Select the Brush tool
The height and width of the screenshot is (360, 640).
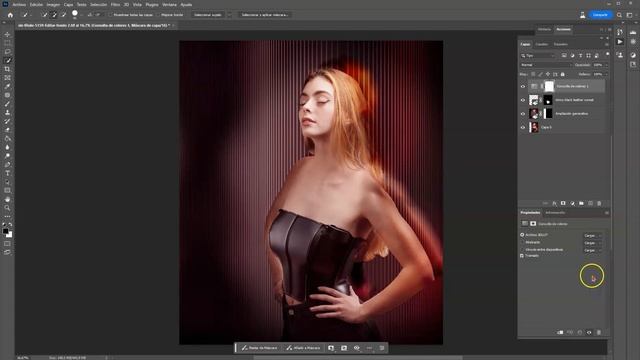pos(7,104)
